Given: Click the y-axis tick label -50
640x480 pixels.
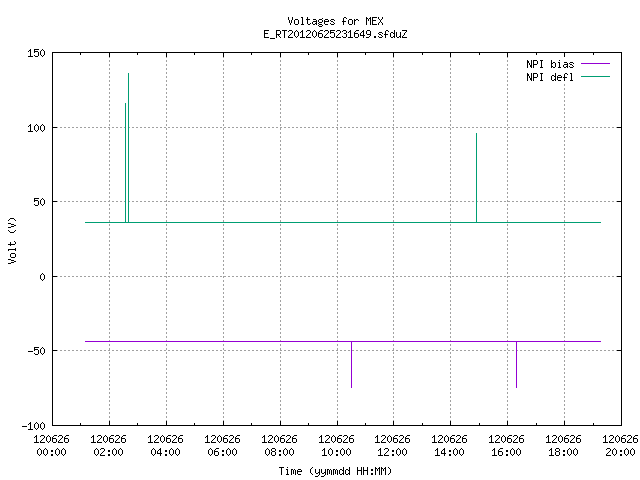Looking at the screenshot, I should coord(36,351).
